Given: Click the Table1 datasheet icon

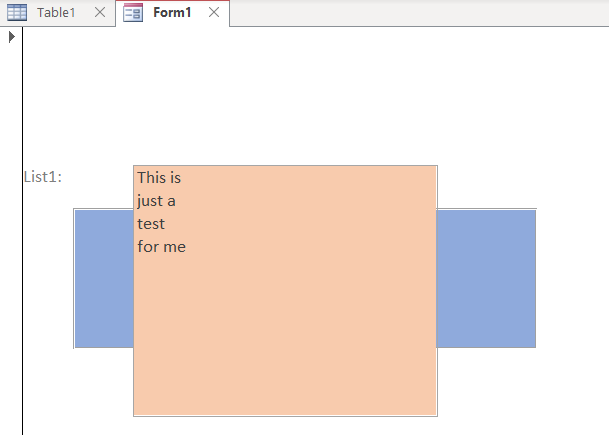Looking at the screenshot, I should (x=17, y=12).
